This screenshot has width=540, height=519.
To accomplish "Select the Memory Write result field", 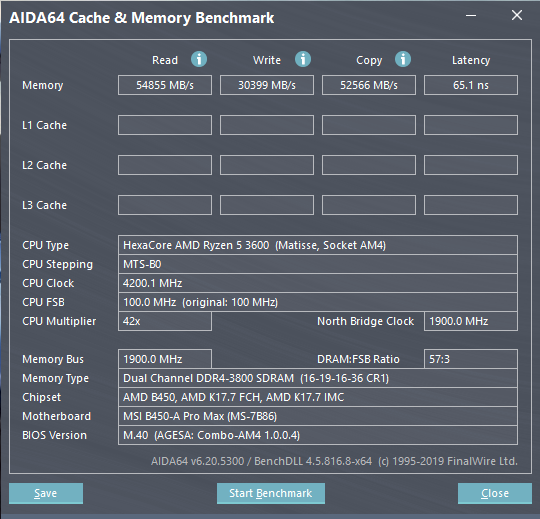I will tap(267, 85).
